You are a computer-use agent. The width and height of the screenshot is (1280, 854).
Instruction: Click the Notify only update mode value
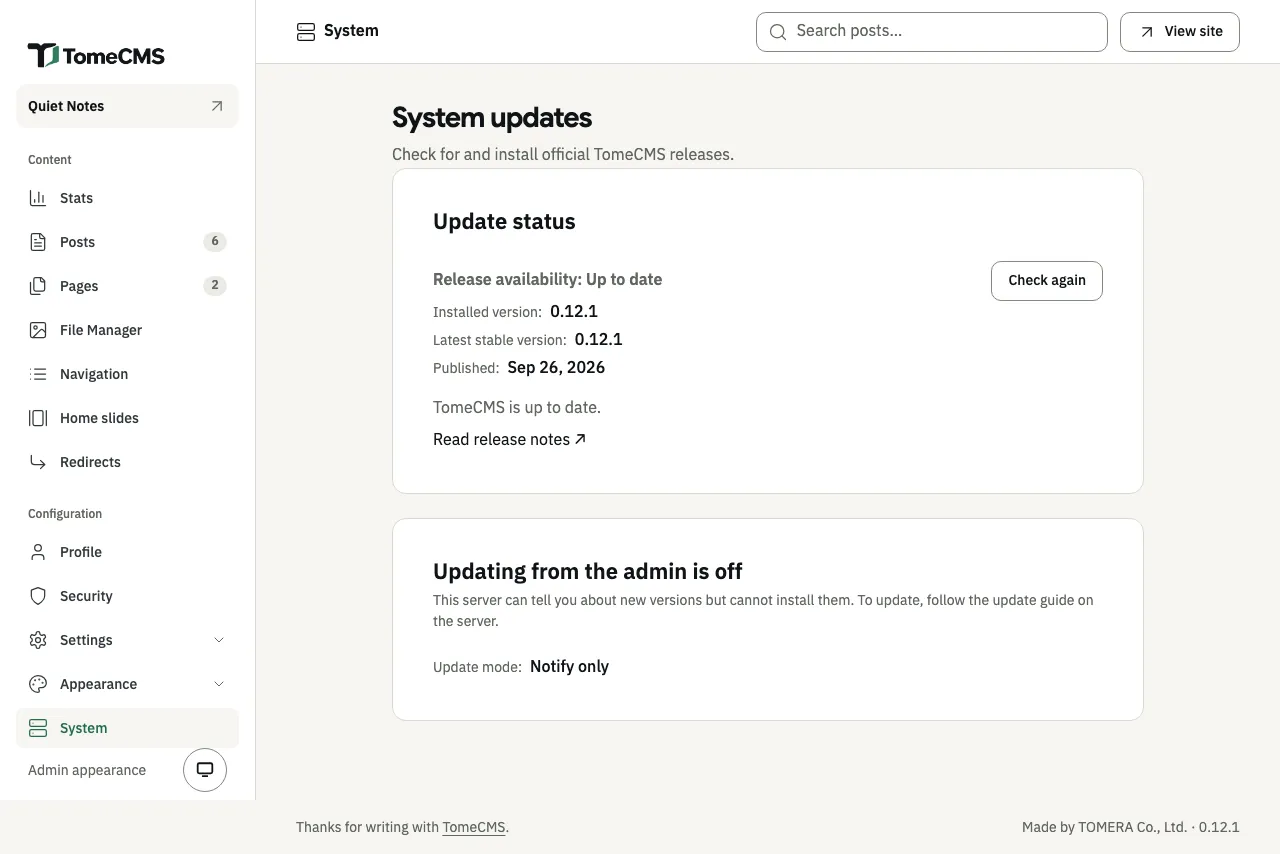pyautogui.click(x=569, y=666)
